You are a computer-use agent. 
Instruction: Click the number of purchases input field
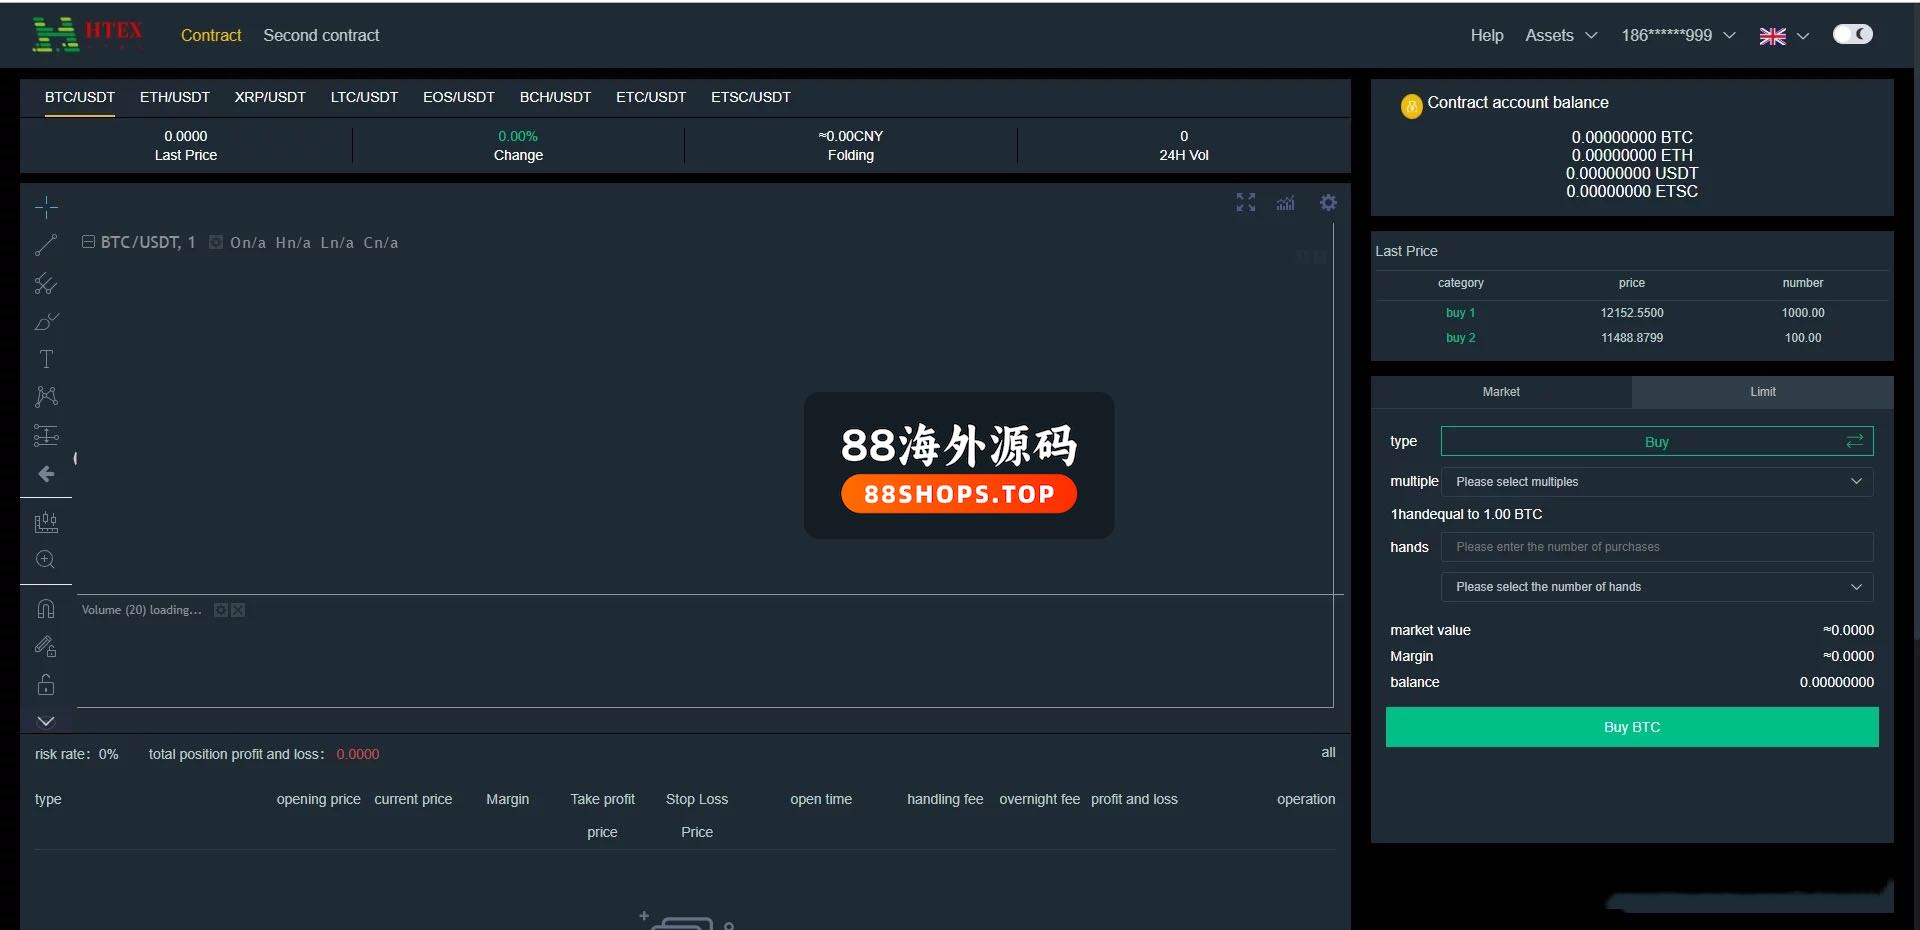point(1656,547)
